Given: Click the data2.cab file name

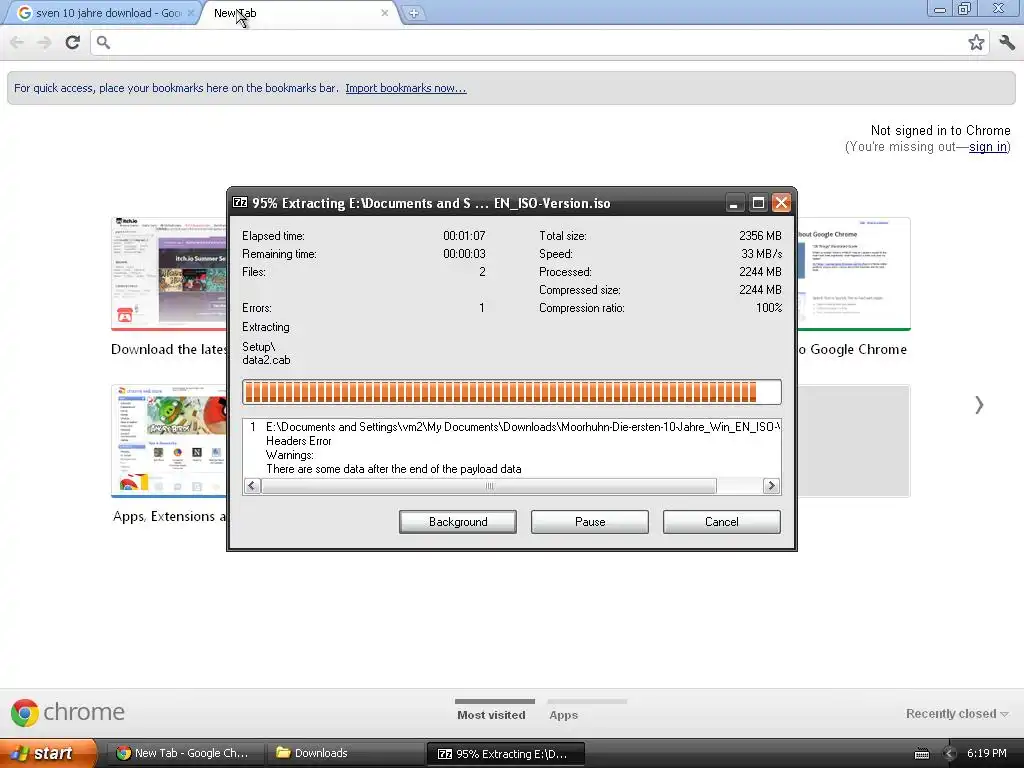Looking at the screenshot, I should (x=266, y=360).
